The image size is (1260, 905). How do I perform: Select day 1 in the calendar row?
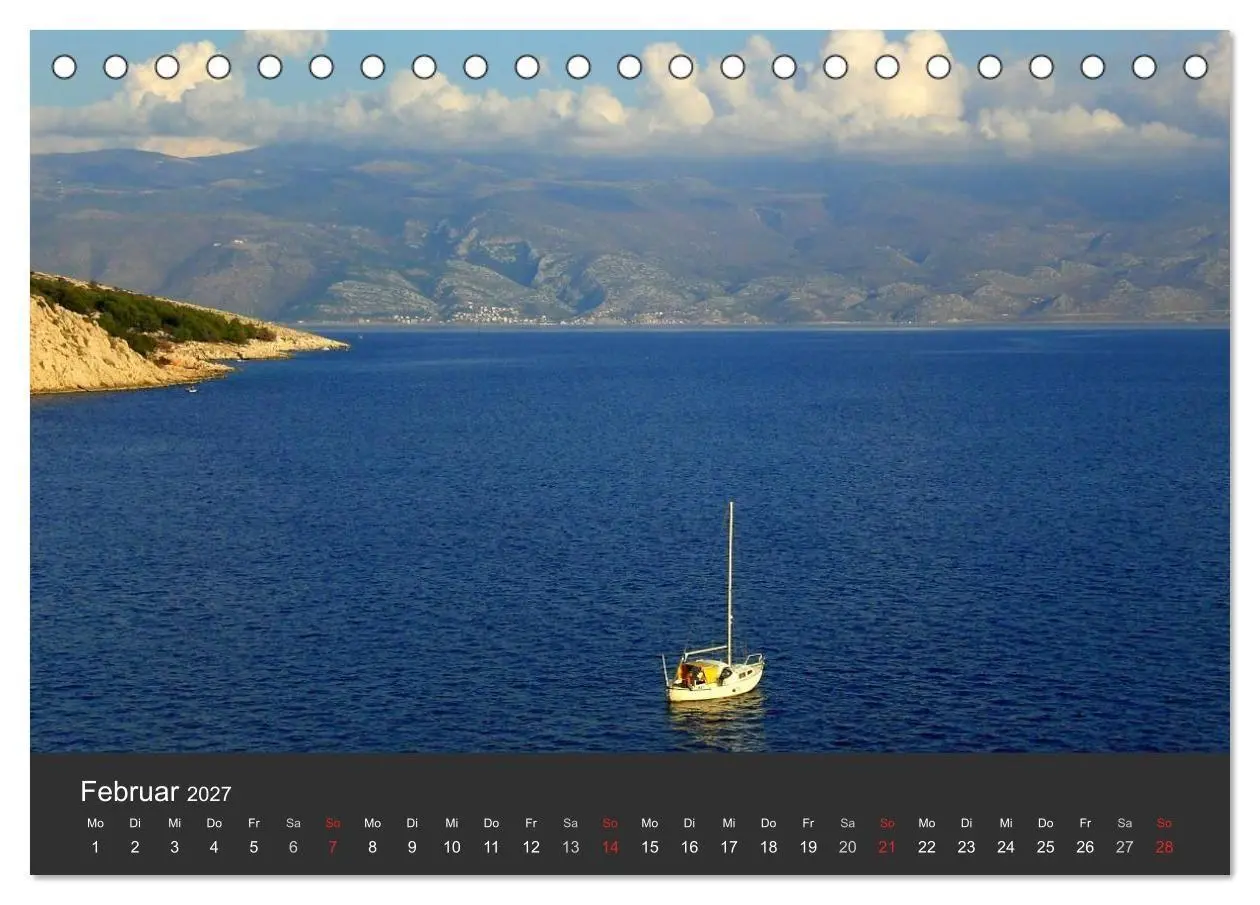(x=95, y=847)
